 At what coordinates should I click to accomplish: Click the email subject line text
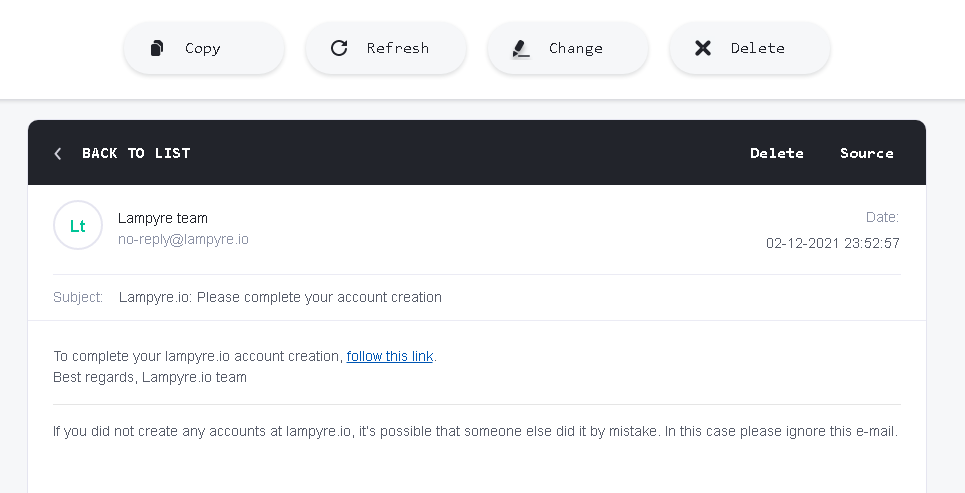[x=280, y=297]
